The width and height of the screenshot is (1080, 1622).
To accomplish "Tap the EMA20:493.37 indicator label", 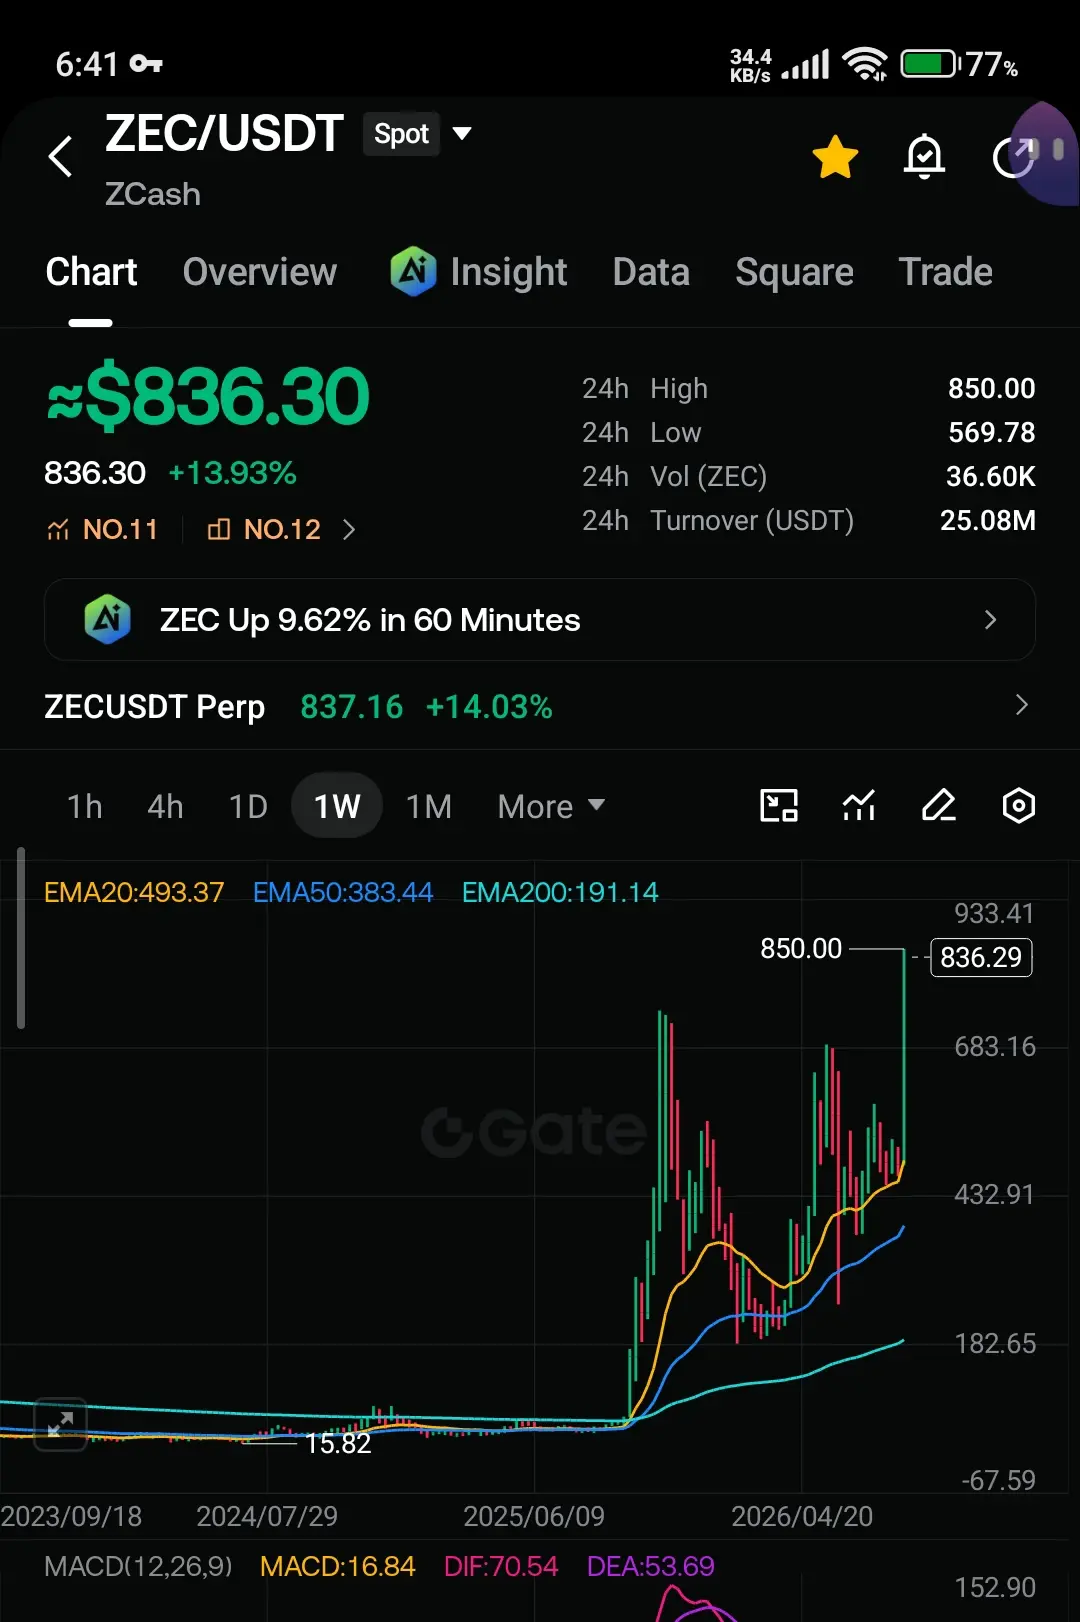I will [134, 892].
